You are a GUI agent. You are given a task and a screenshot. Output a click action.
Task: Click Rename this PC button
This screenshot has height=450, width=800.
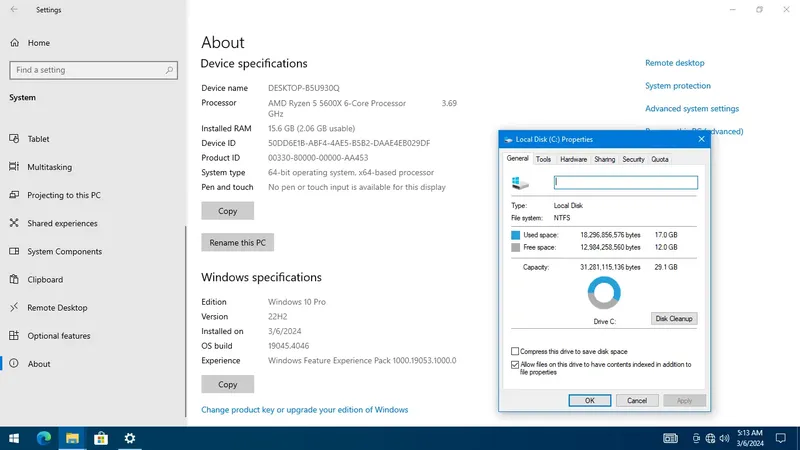point(237,242)
